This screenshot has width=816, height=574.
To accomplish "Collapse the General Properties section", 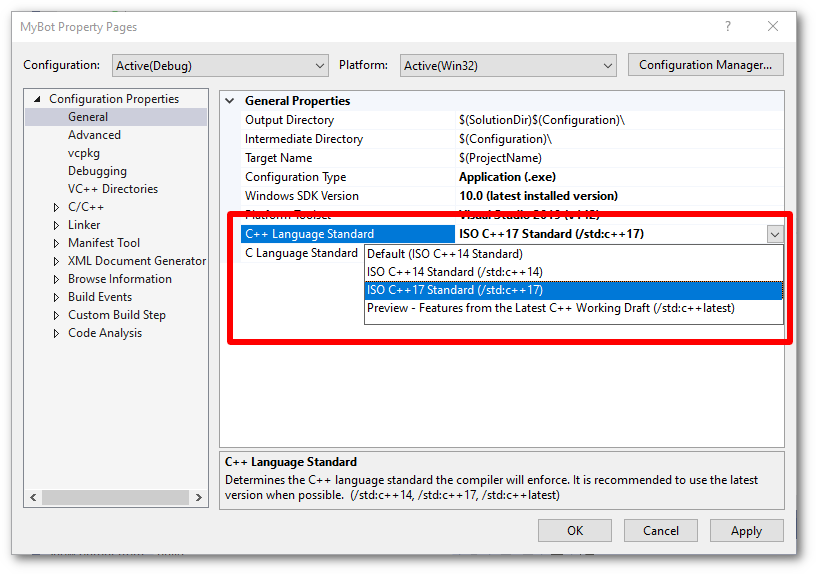I will (x=231, y=101).
